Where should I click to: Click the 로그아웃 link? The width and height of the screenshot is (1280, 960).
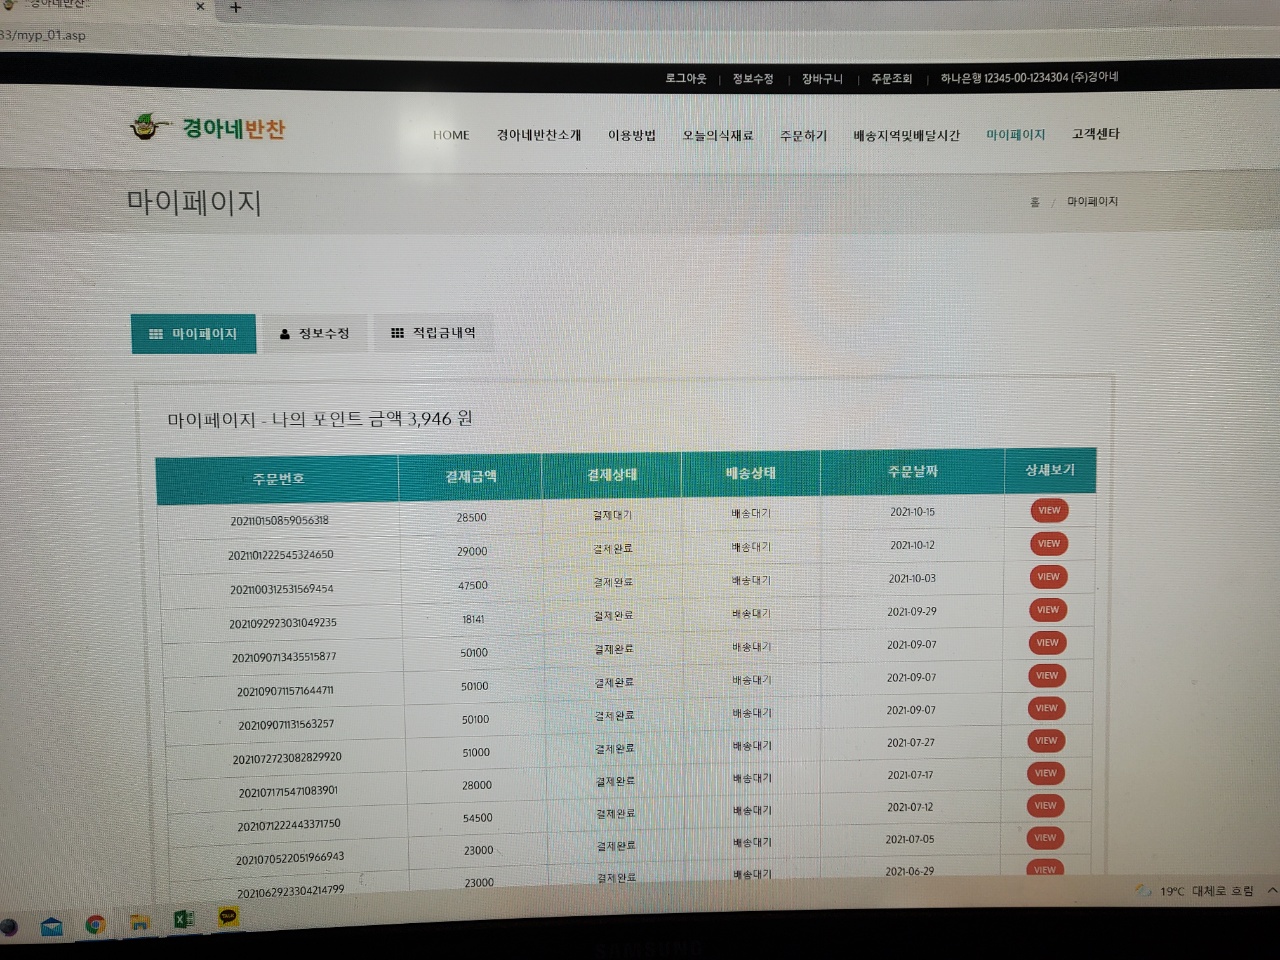pos(685,78)
